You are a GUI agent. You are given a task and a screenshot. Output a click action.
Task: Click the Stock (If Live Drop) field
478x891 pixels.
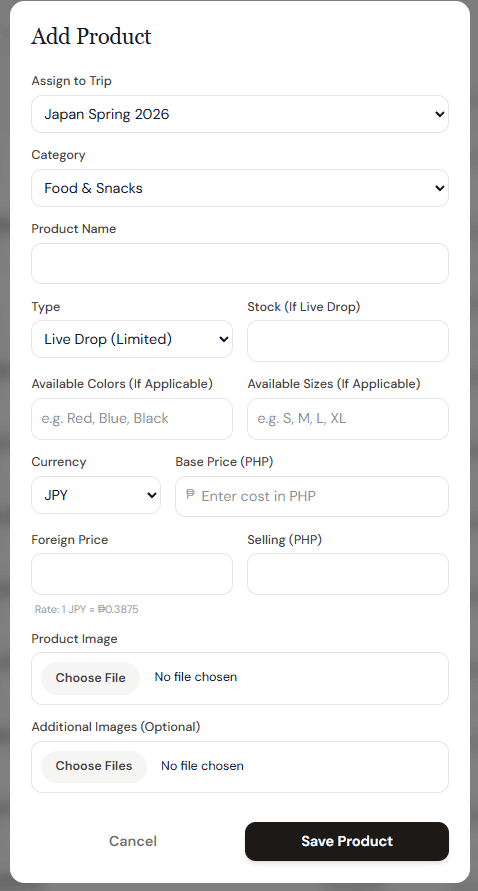[348, 341]
